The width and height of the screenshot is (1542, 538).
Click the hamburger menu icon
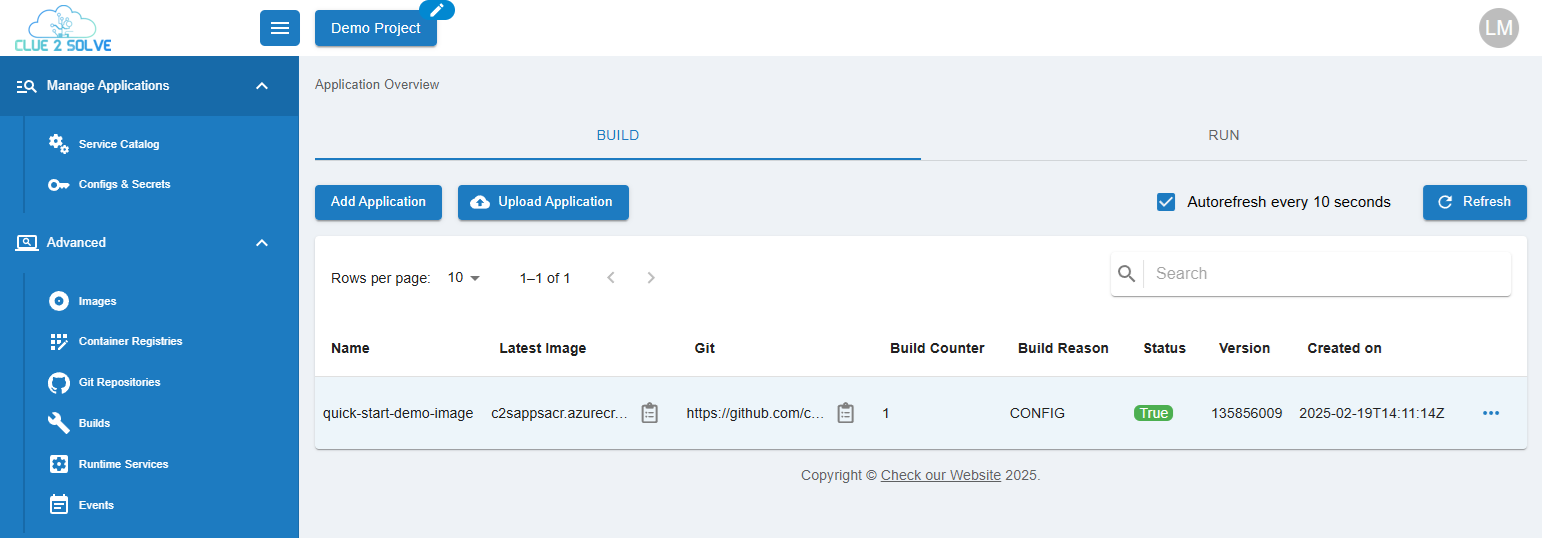(280, 28)
